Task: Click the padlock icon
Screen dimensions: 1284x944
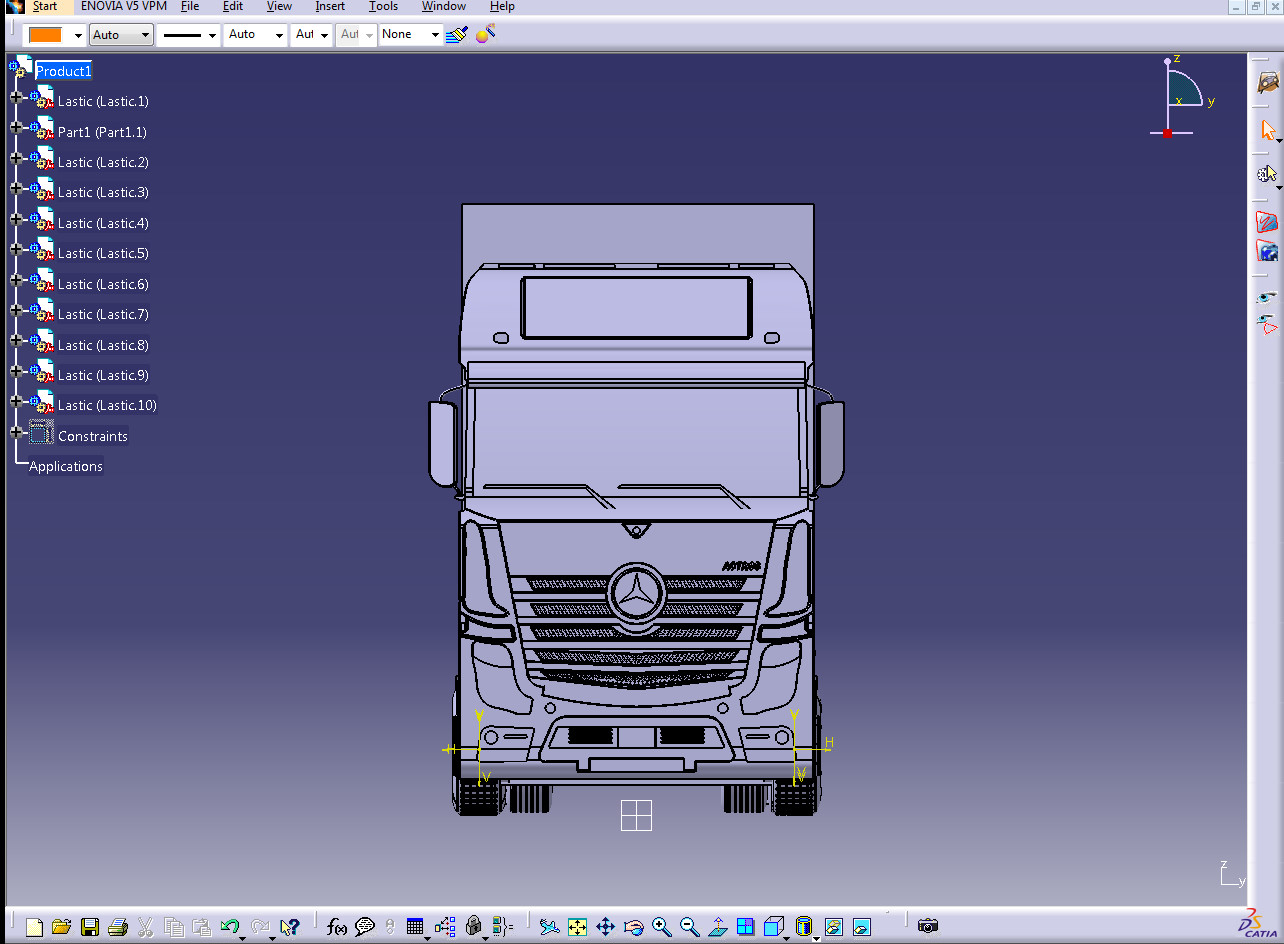Action: 474,927
